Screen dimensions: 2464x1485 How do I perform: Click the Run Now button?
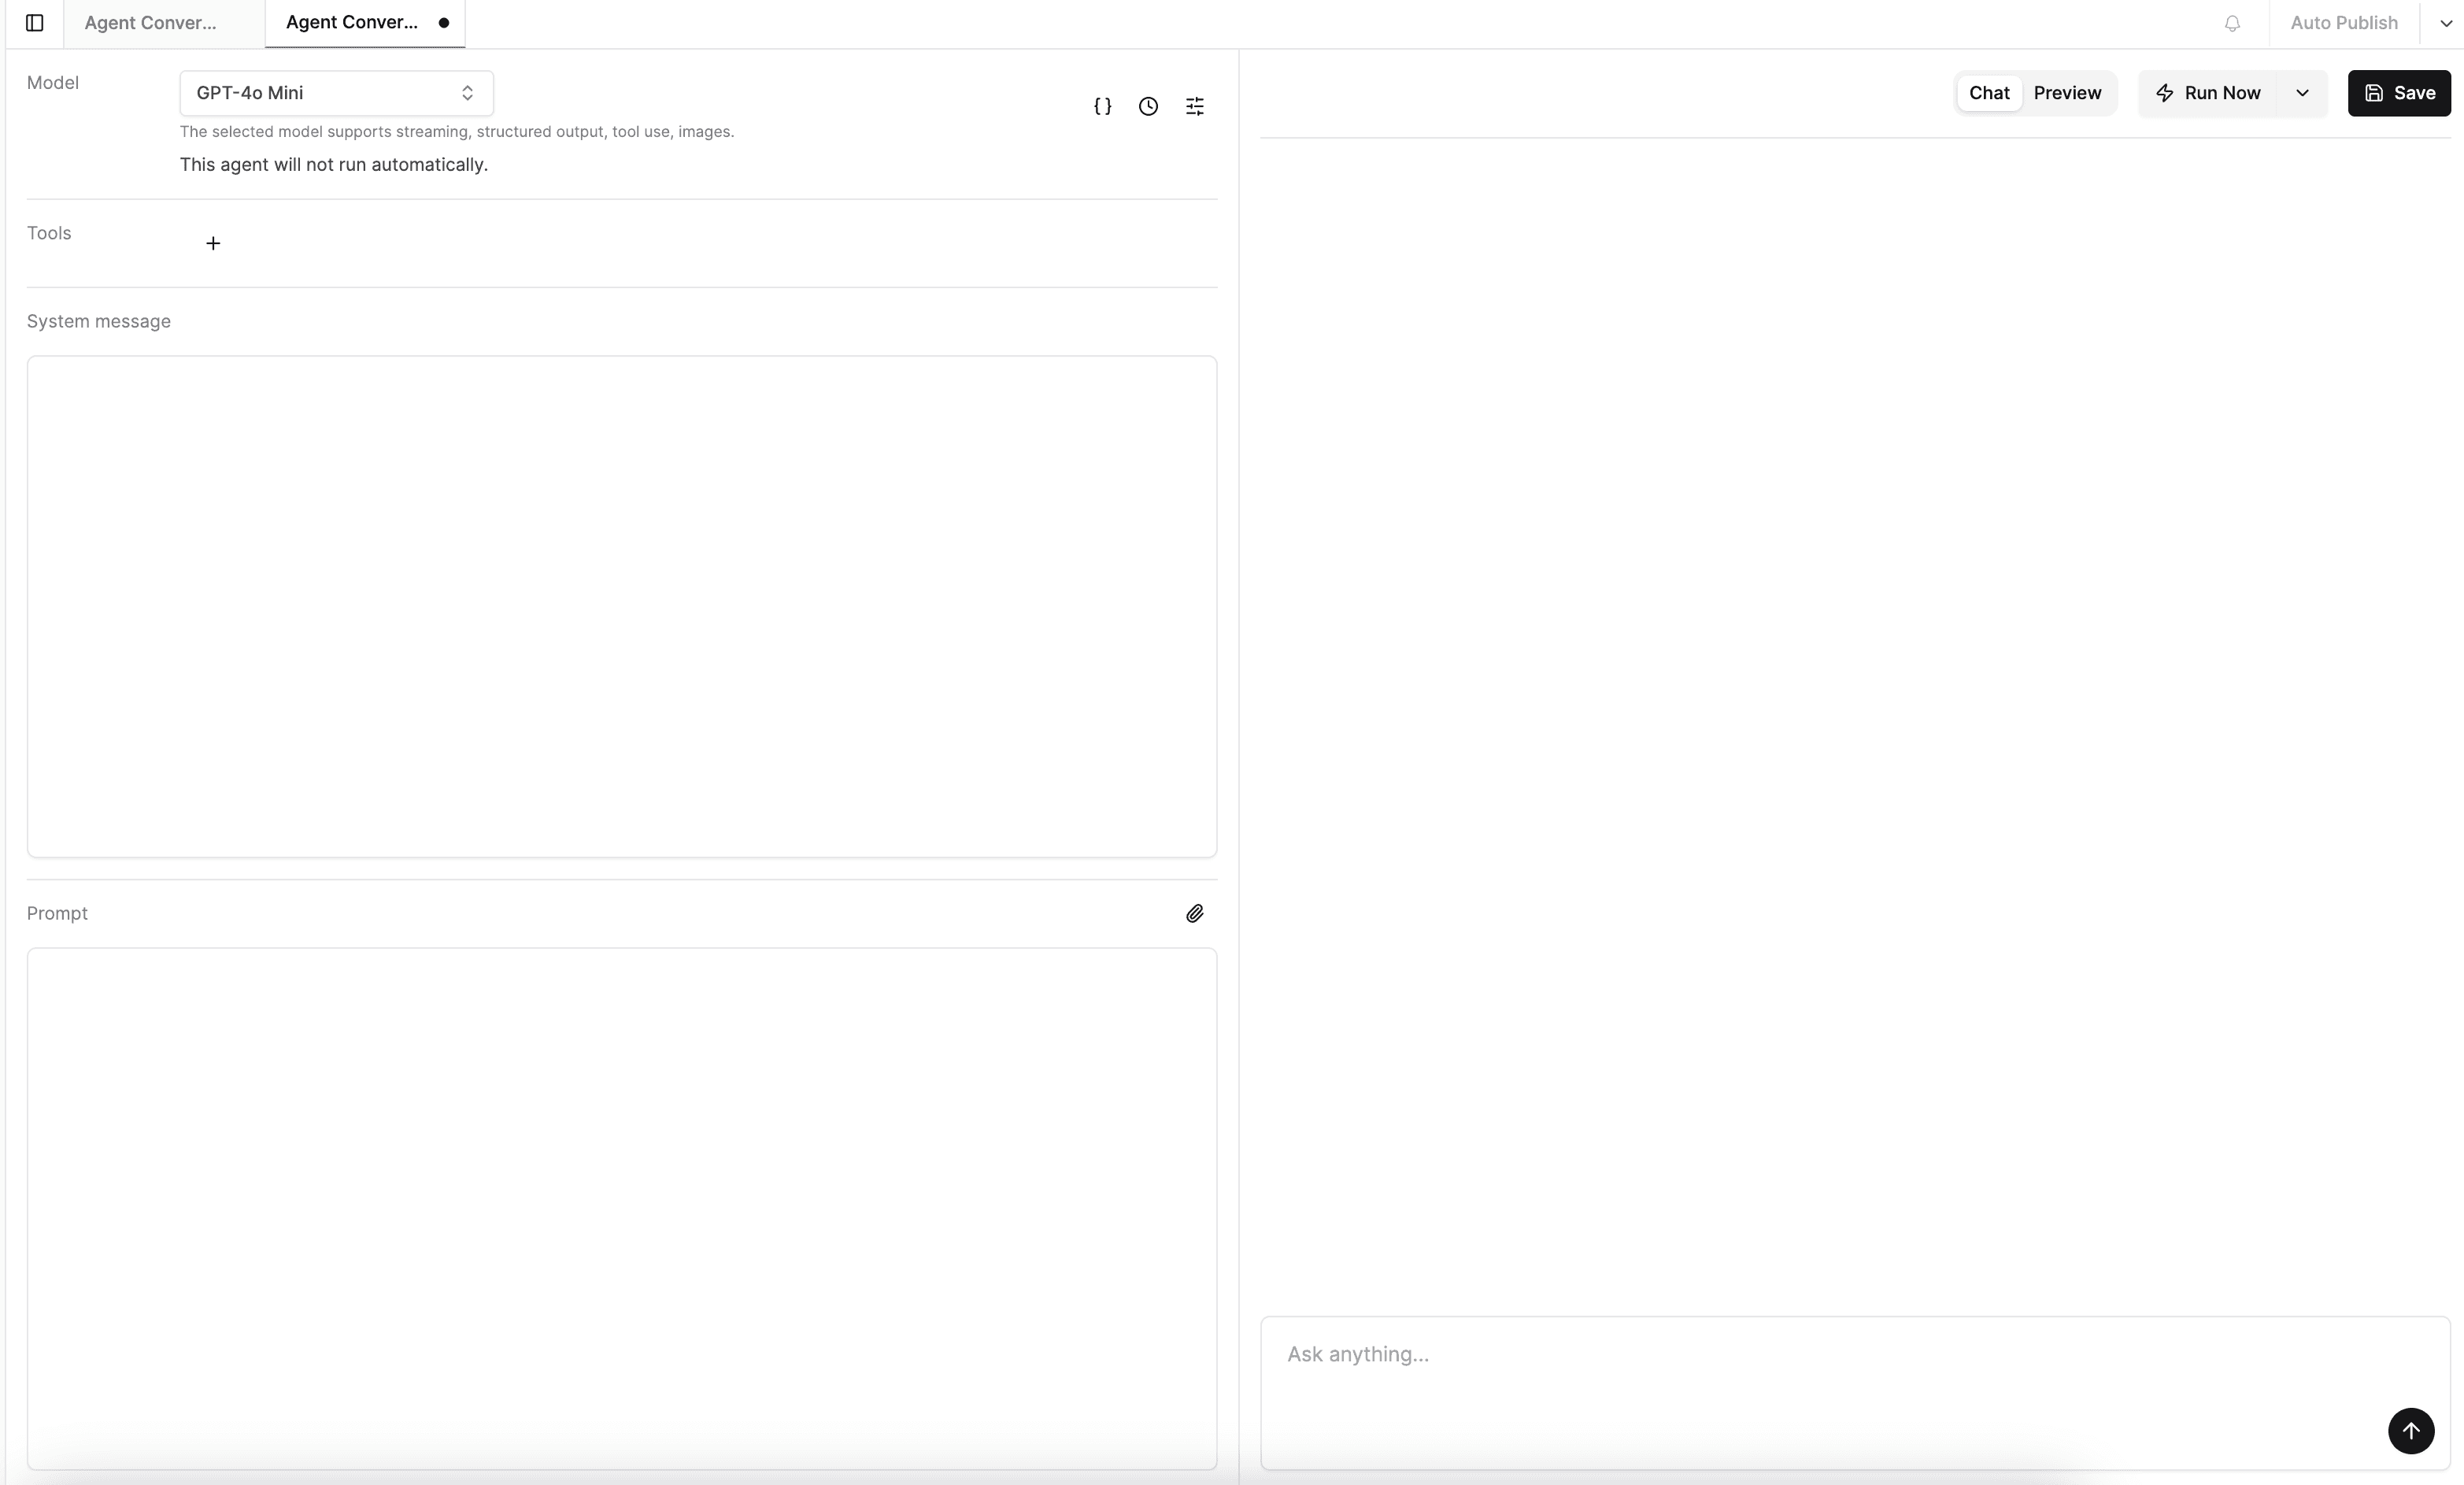click(2208, 93)
